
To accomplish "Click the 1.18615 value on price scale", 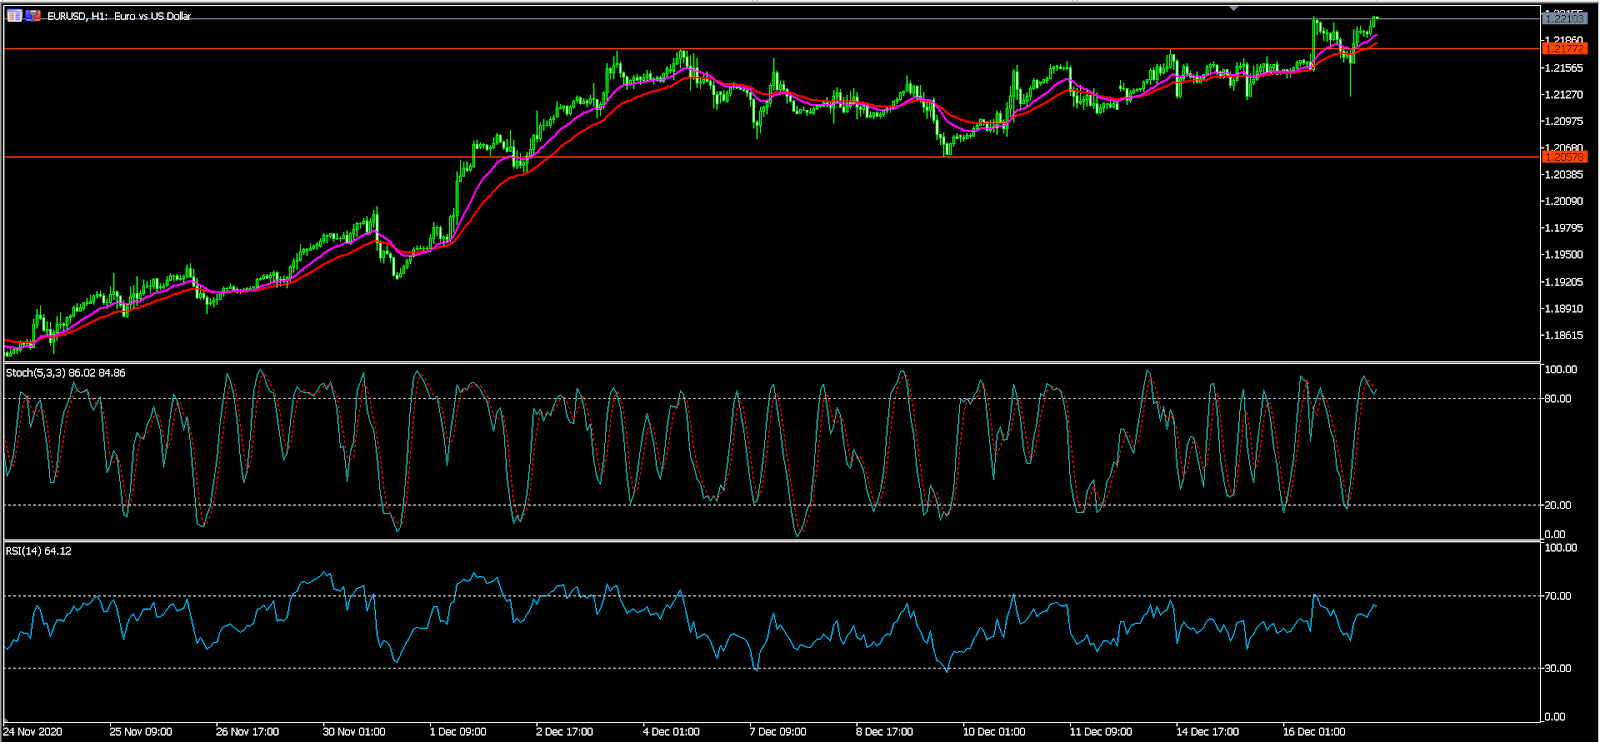I will pos(1564,336).
